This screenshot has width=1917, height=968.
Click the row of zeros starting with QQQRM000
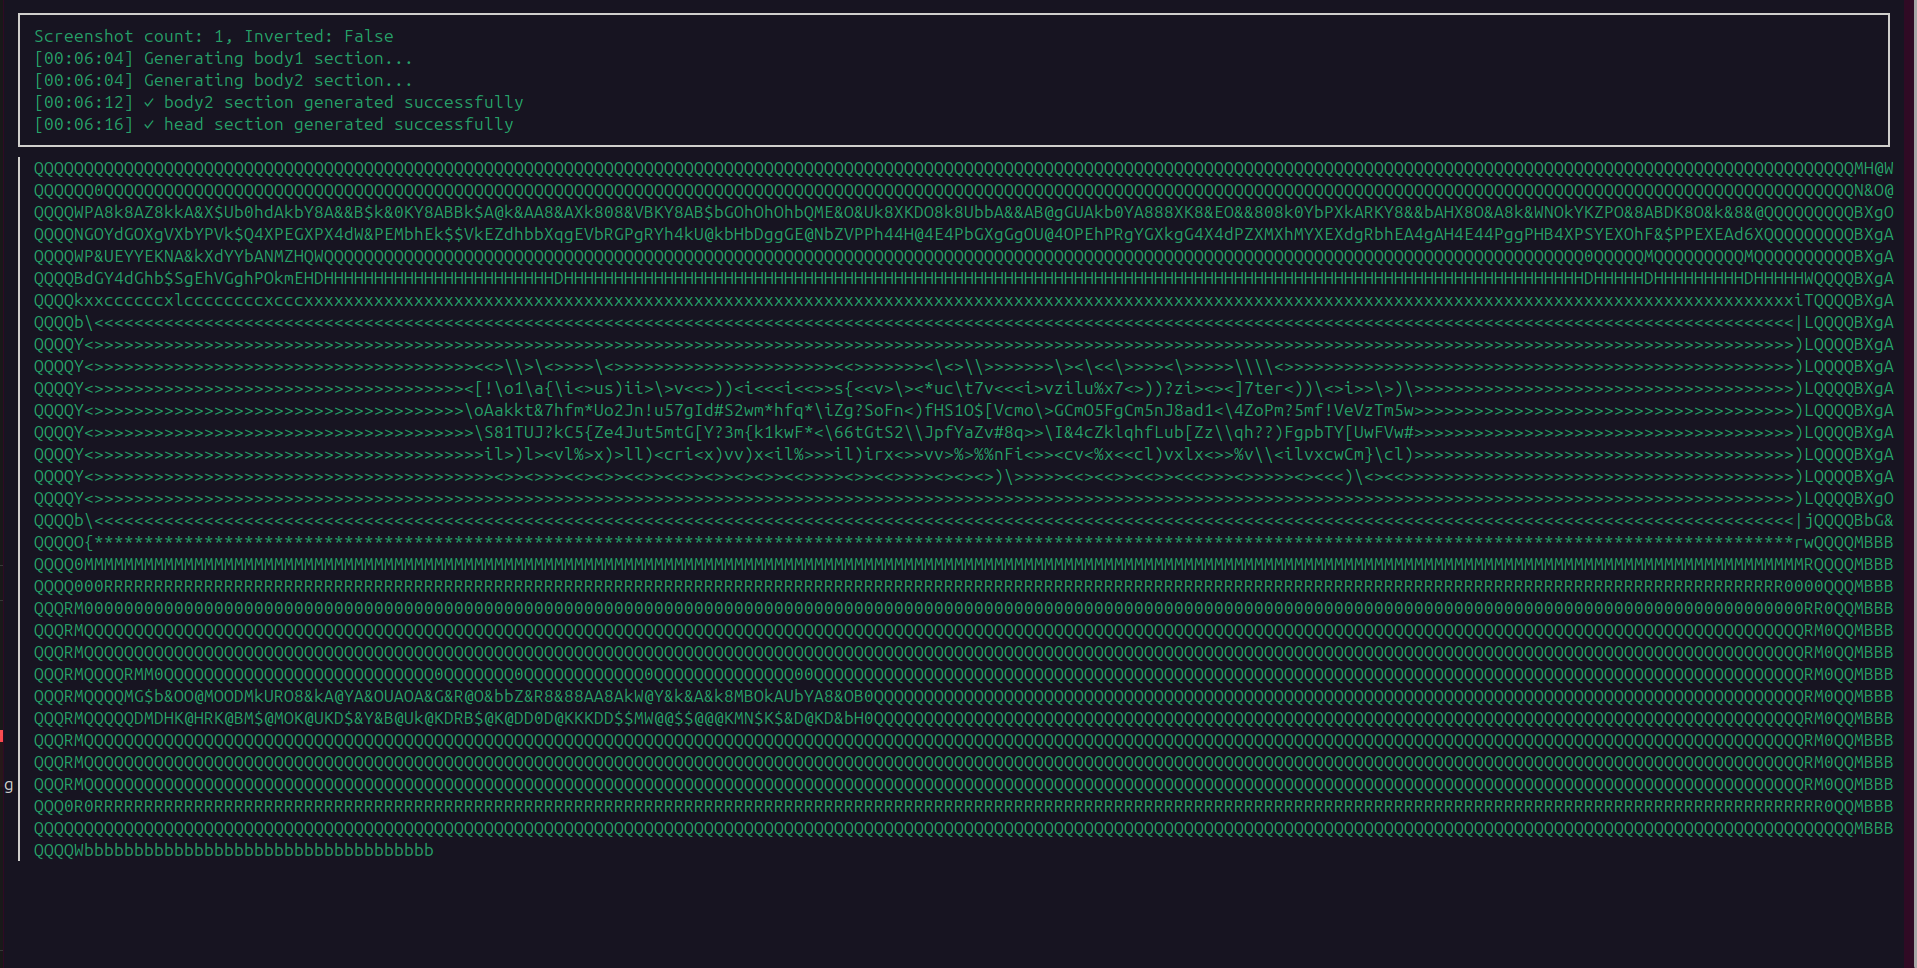[x=964, y=608]
